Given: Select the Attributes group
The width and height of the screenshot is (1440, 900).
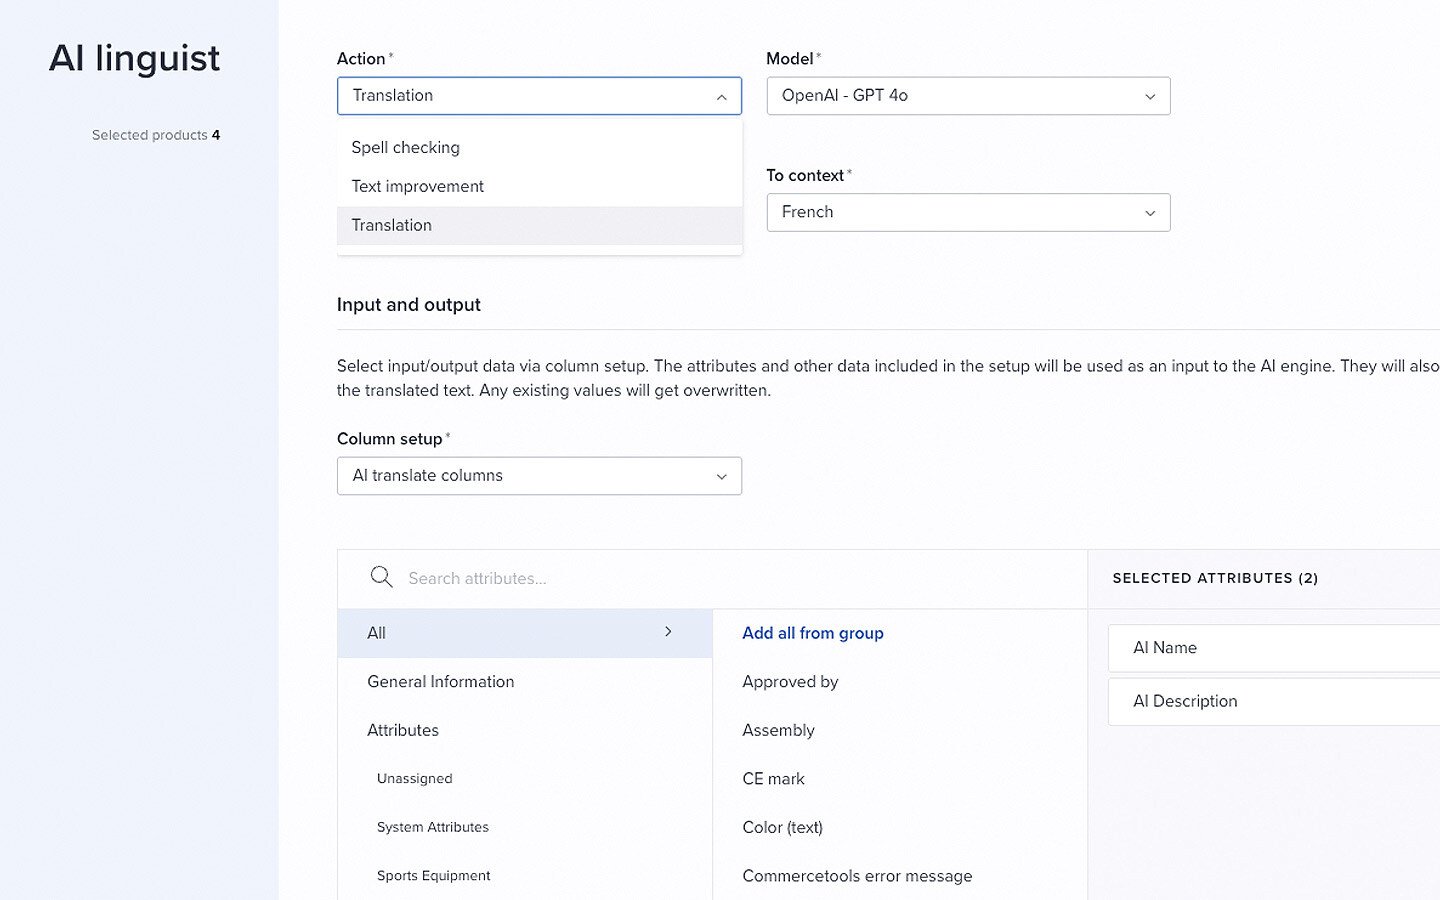Looking at the screenshot, I should click(x=403, y=730).
